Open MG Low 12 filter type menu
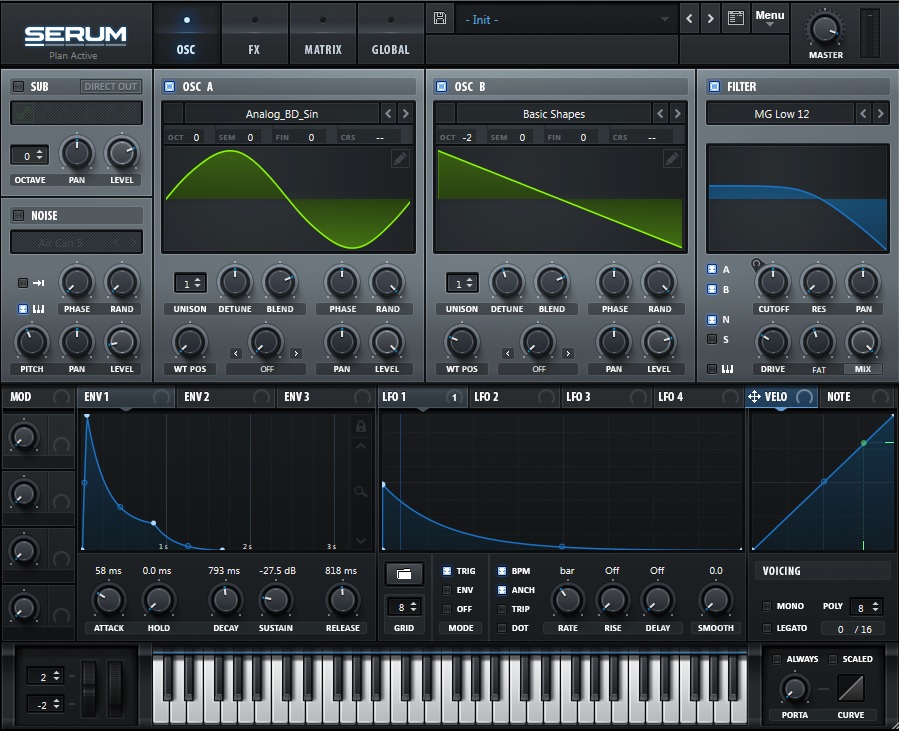Viewport: 899px width, 731px height. pos(781,114)
